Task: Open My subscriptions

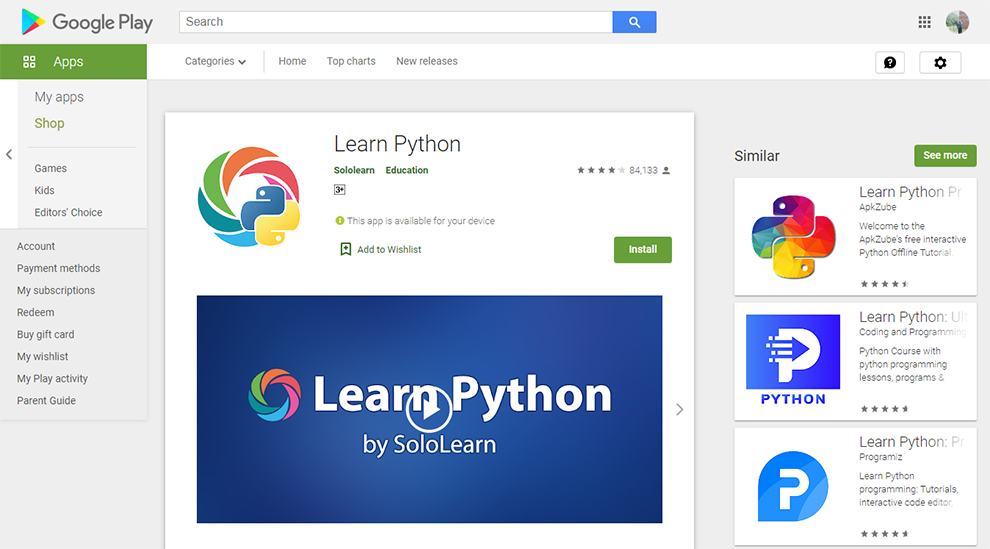Action: click(x=56, y=291)
